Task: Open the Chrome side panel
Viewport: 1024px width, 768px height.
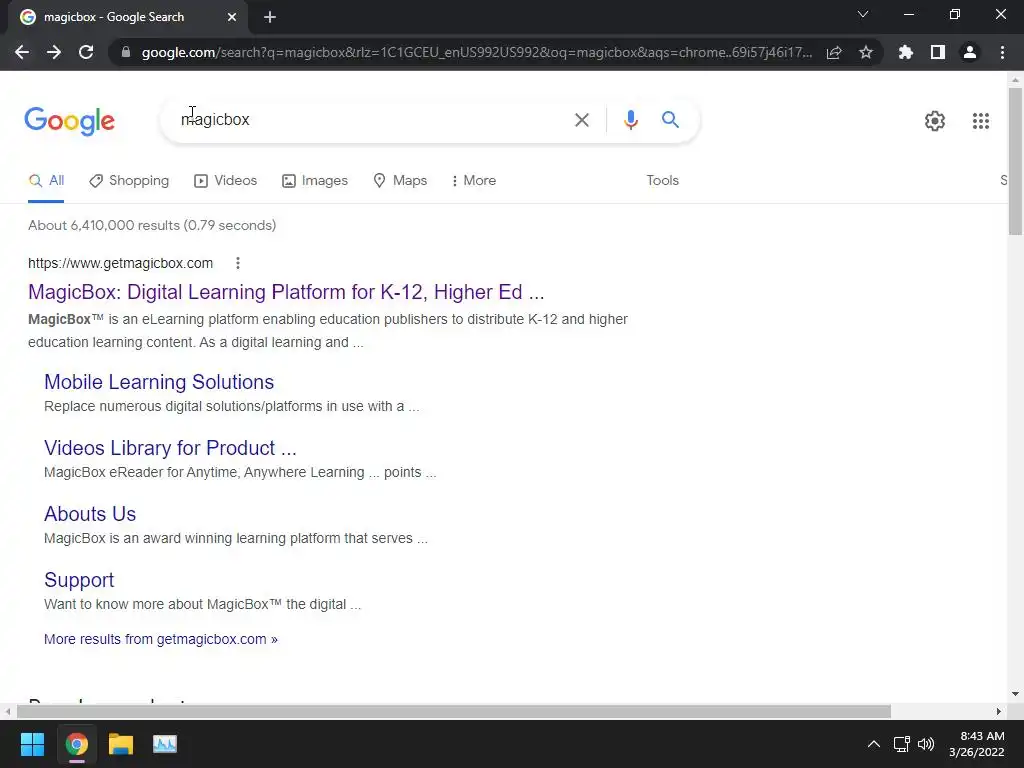Action: click(x=938, y=52)
